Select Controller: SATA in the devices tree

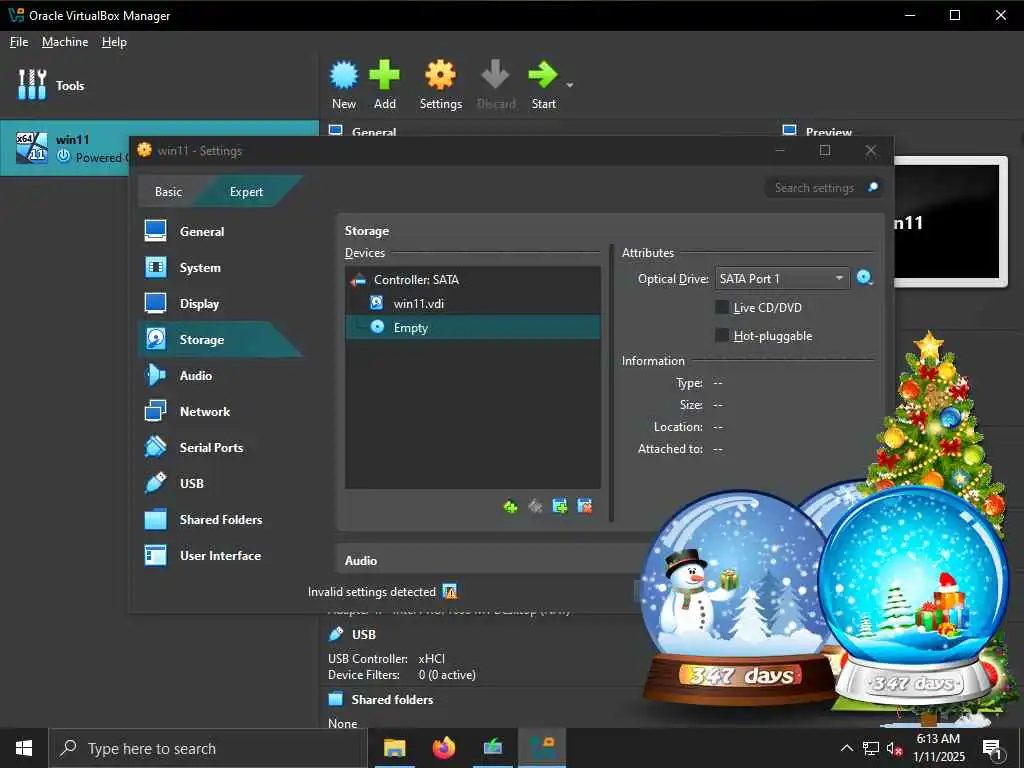(x=473, y=280)
